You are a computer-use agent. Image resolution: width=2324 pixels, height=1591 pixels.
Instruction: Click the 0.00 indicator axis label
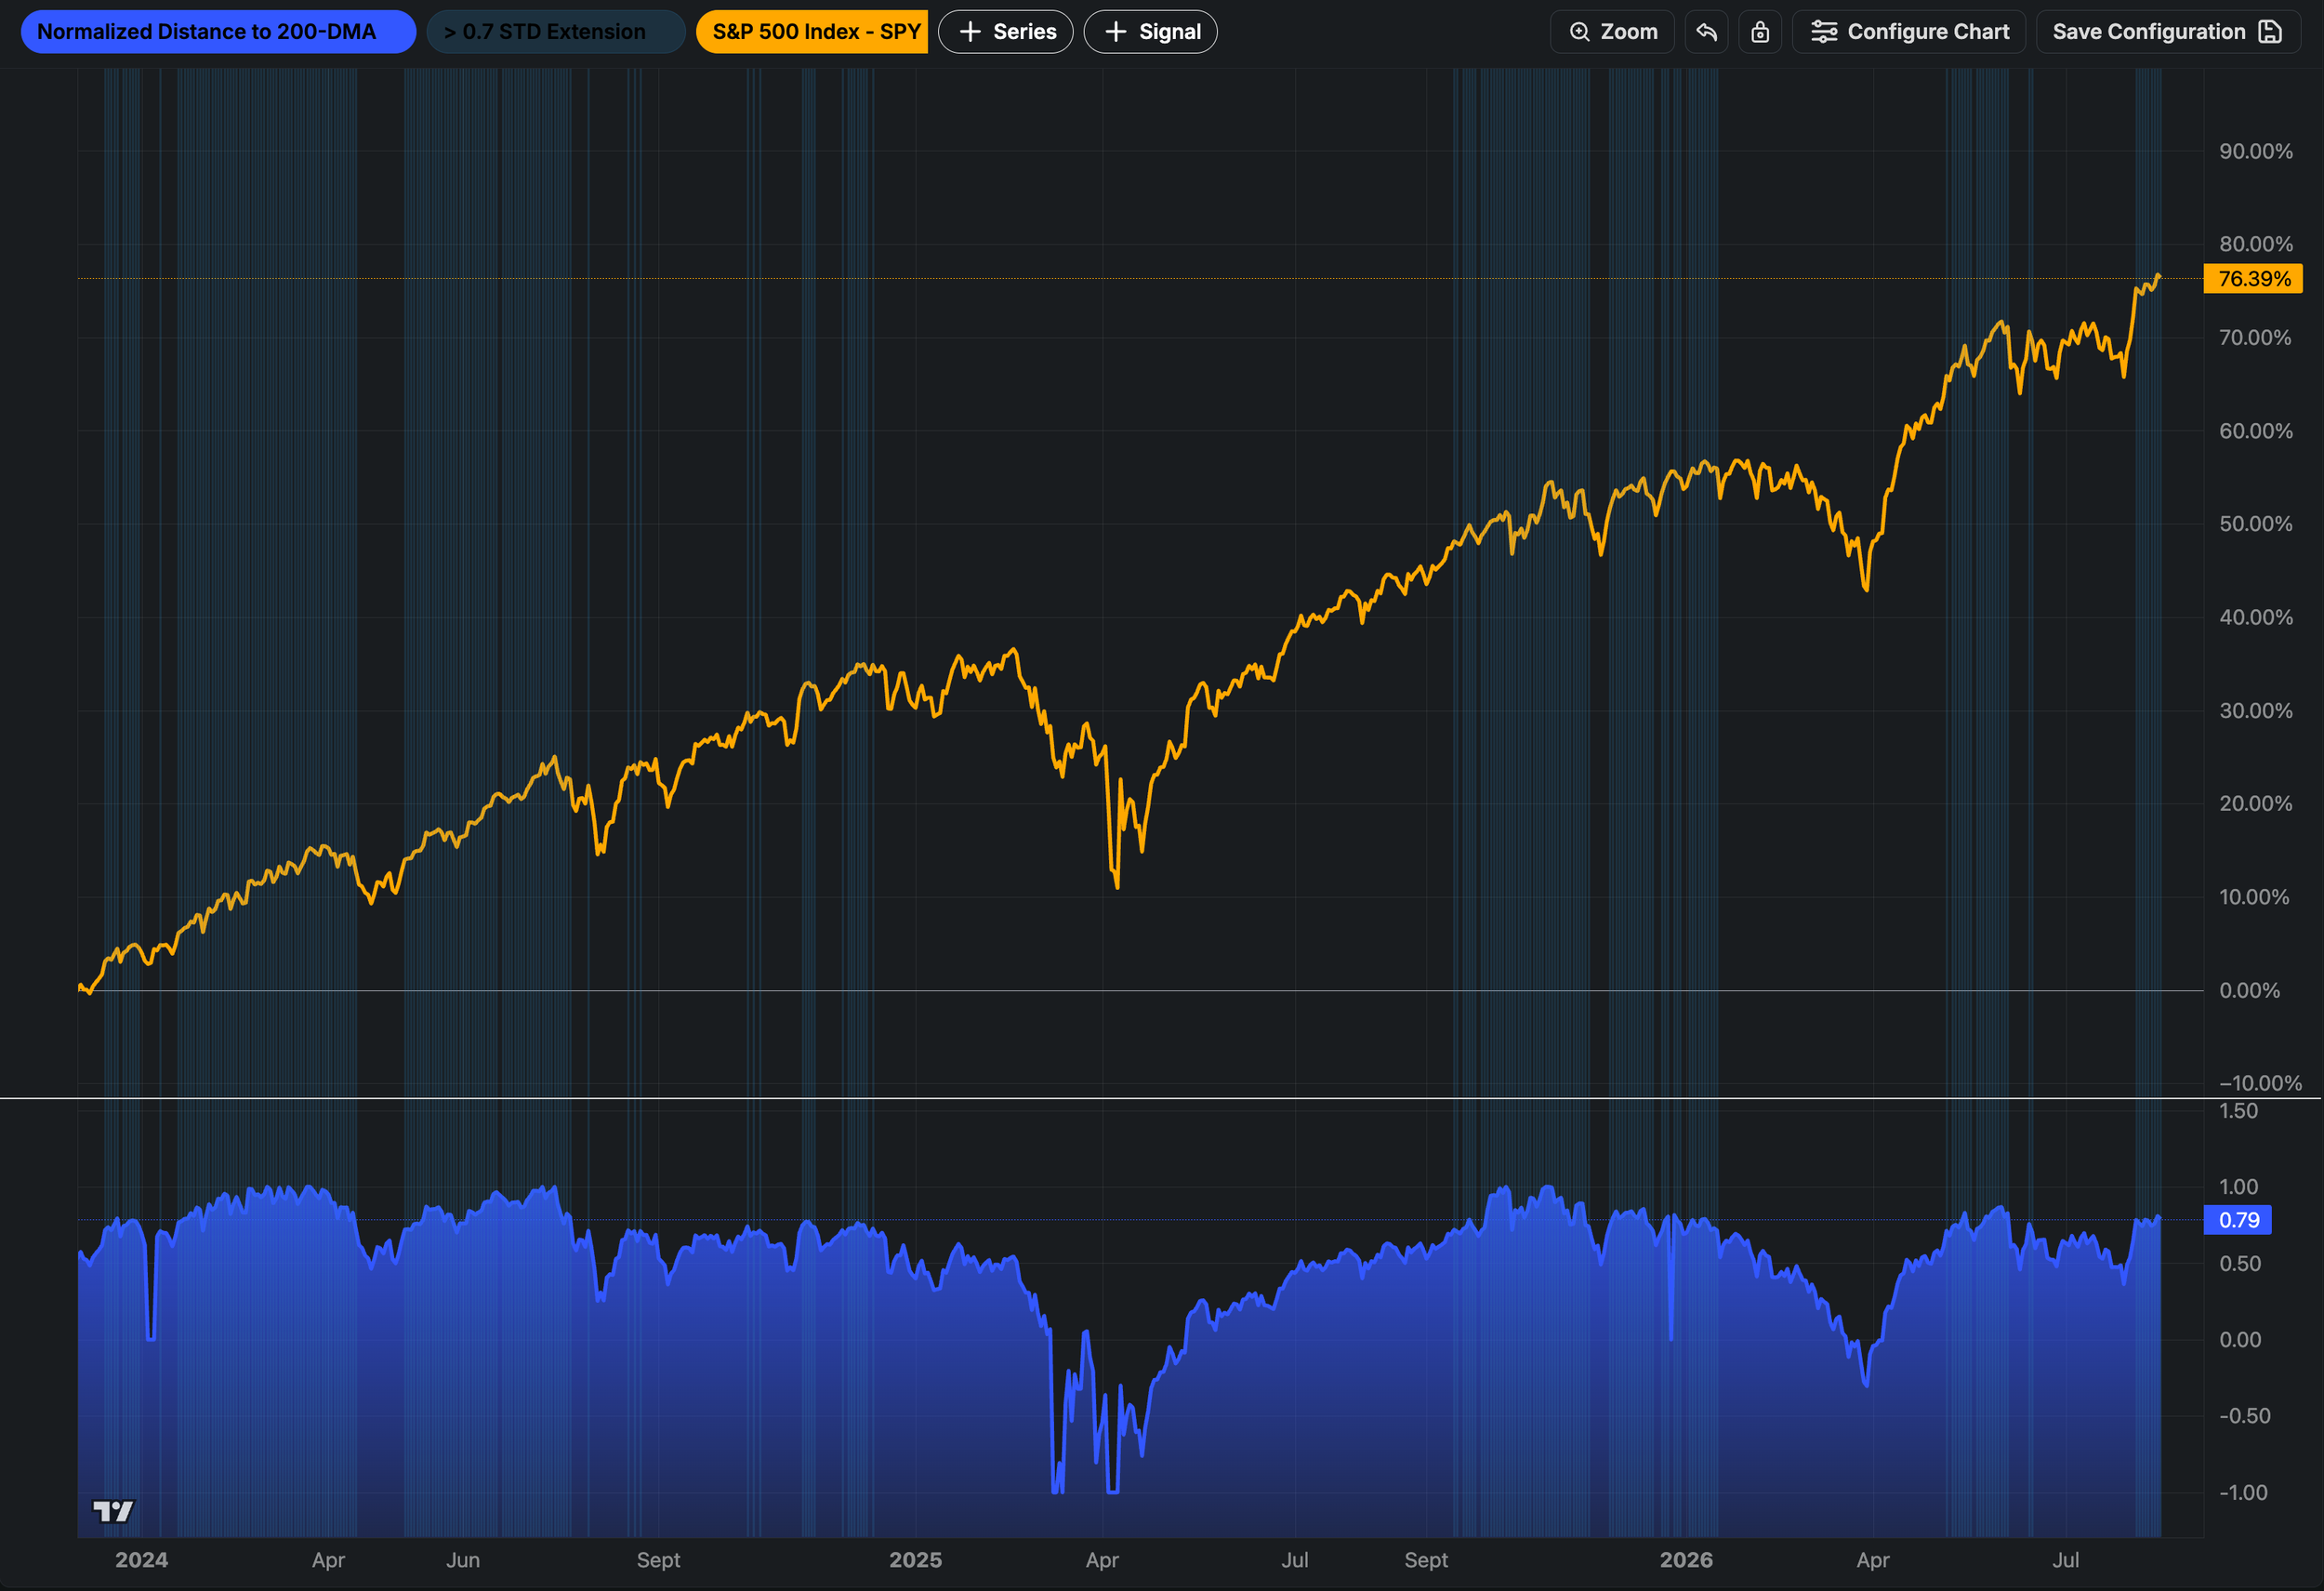tap(2240, 1340)
